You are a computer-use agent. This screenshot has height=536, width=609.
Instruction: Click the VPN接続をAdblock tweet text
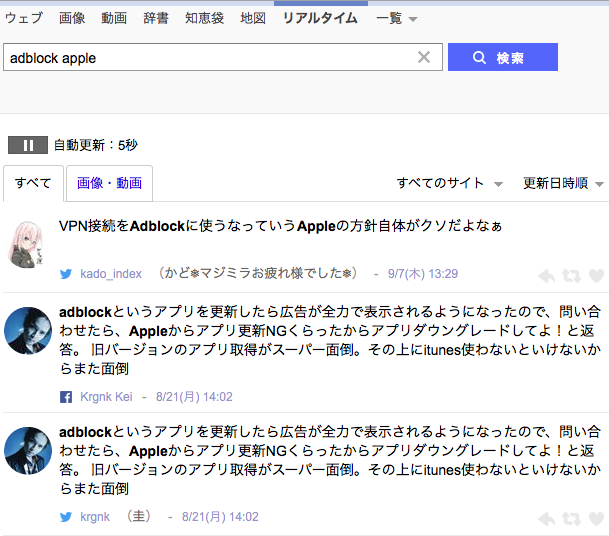(280, 226)
